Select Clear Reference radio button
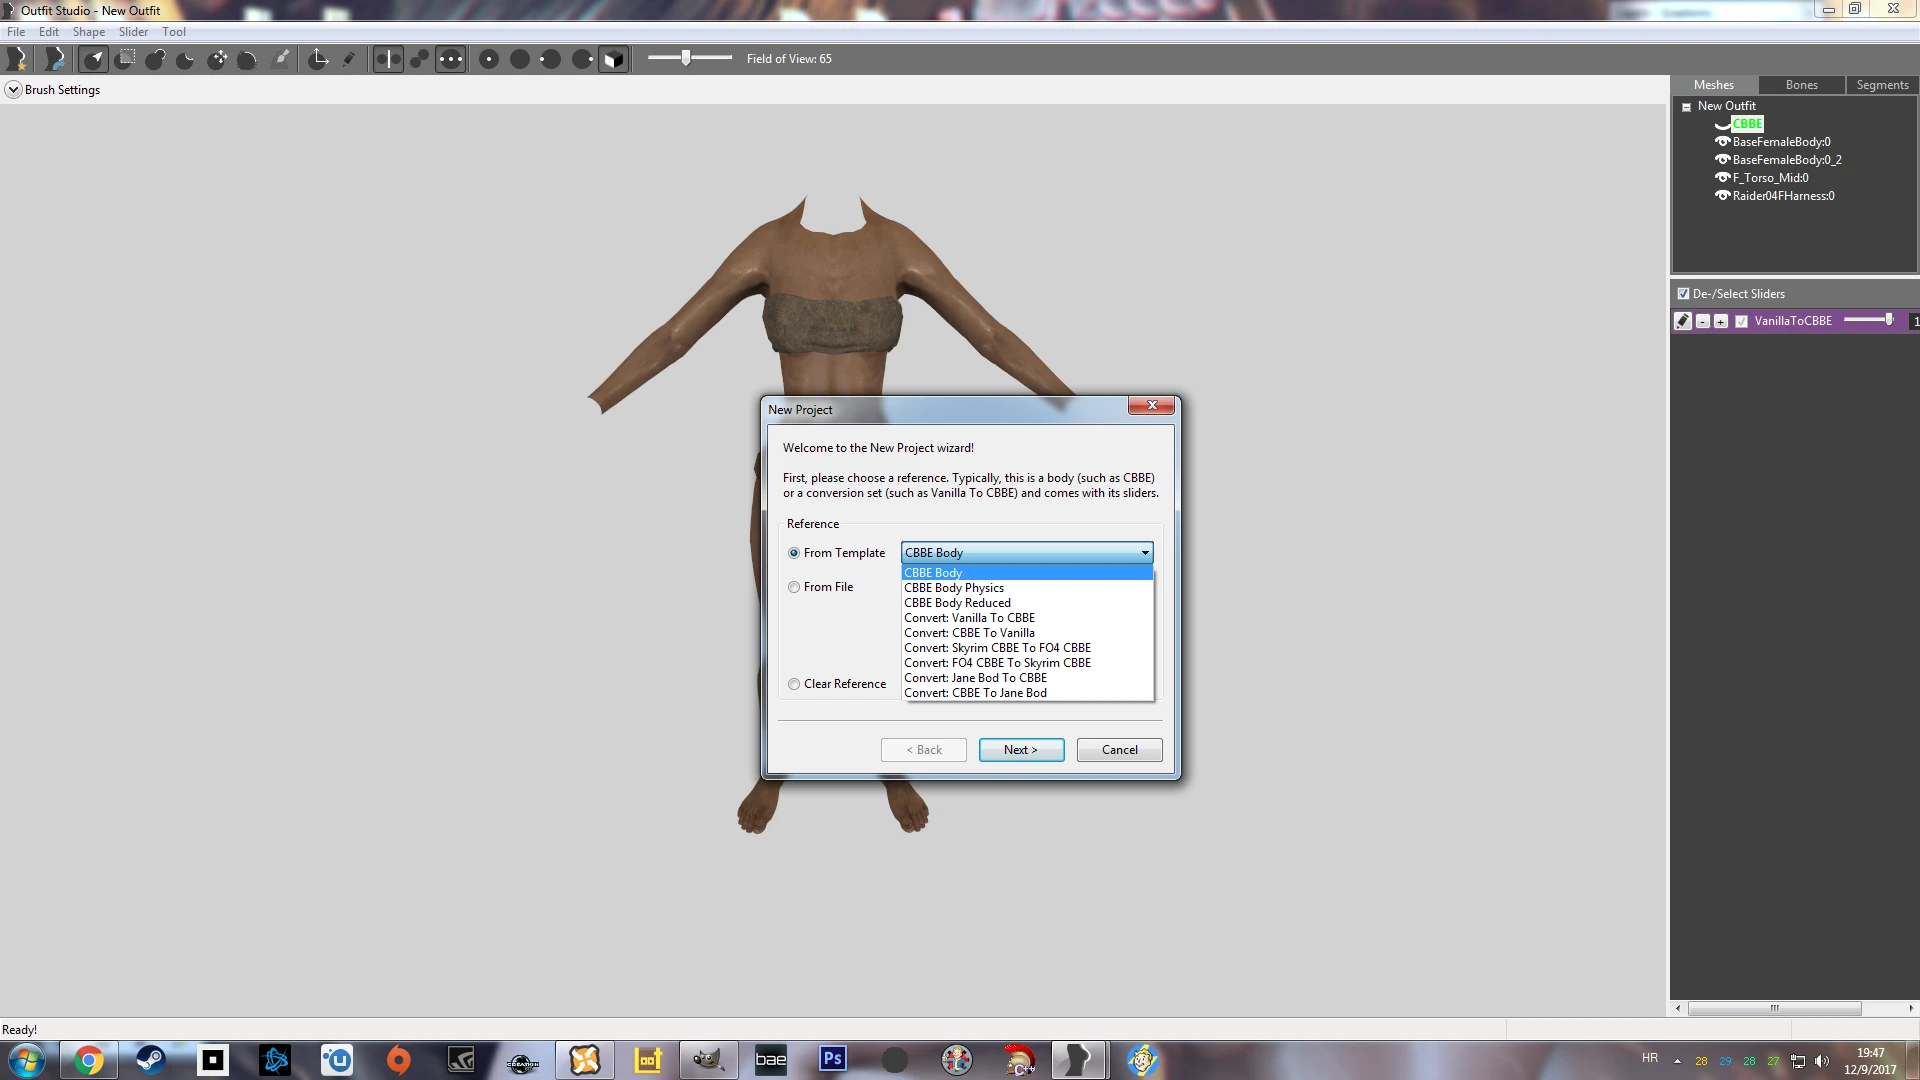 pos(794,684)
